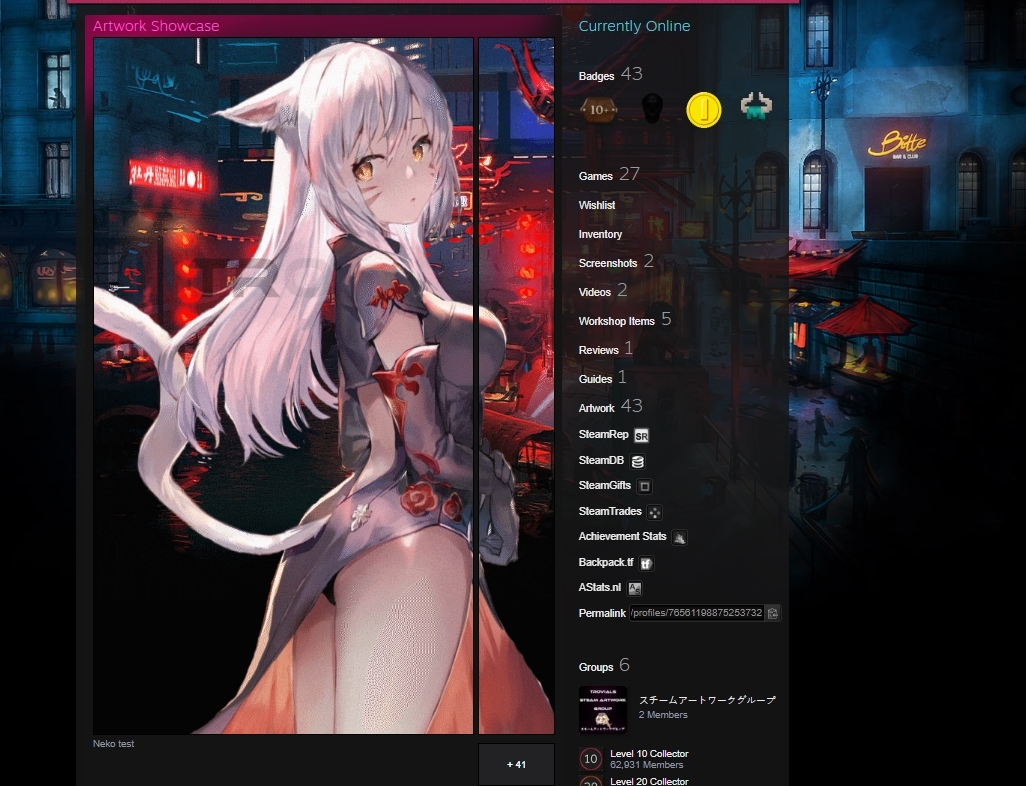
Task: Open Achievement Stats link text
Action: coord(622,536)
